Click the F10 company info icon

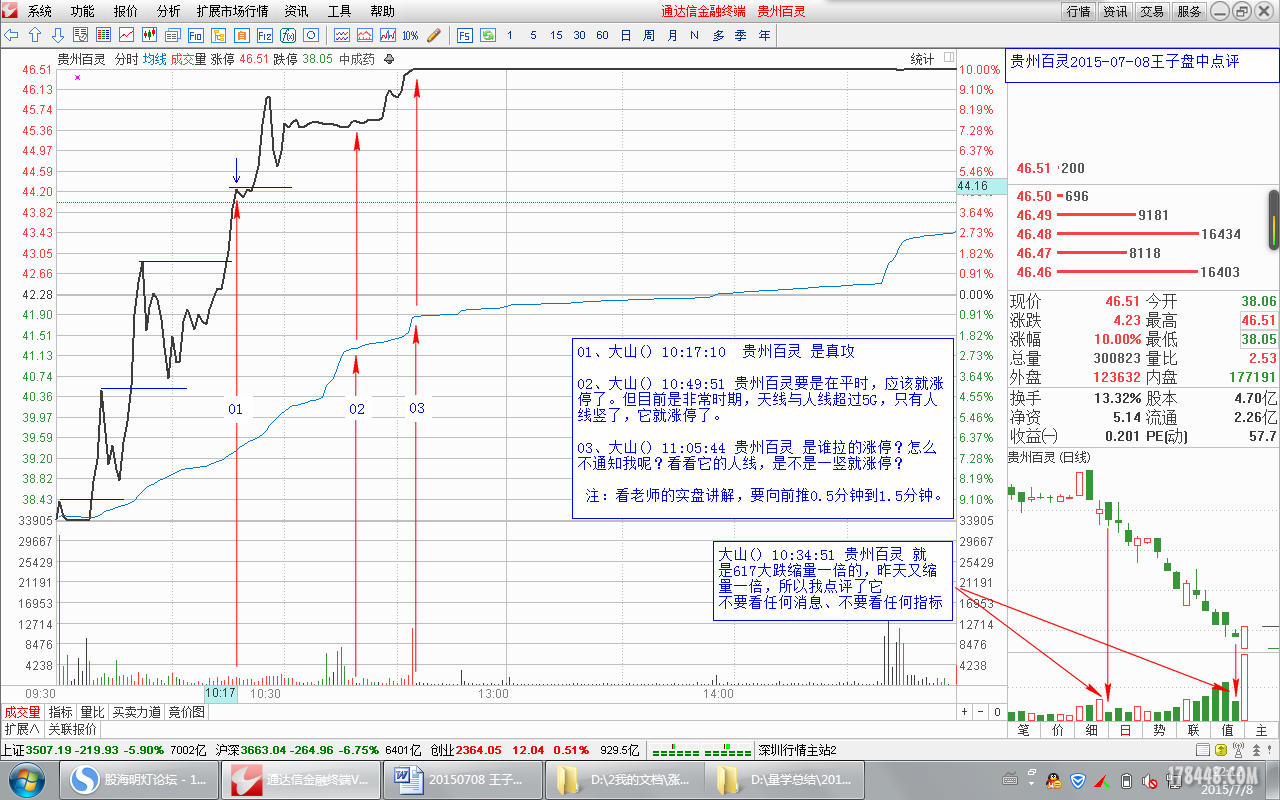[195, 35]
